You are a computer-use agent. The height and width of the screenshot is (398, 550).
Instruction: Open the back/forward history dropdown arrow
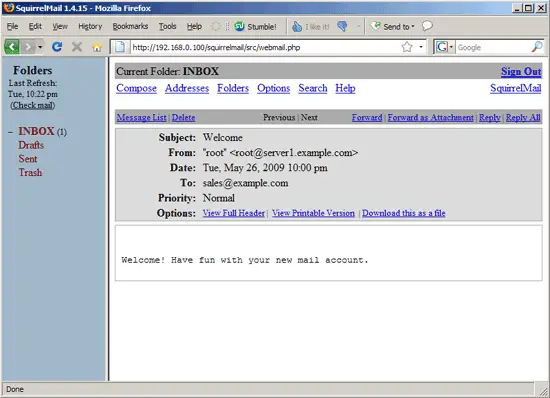(x=40, y=47)
